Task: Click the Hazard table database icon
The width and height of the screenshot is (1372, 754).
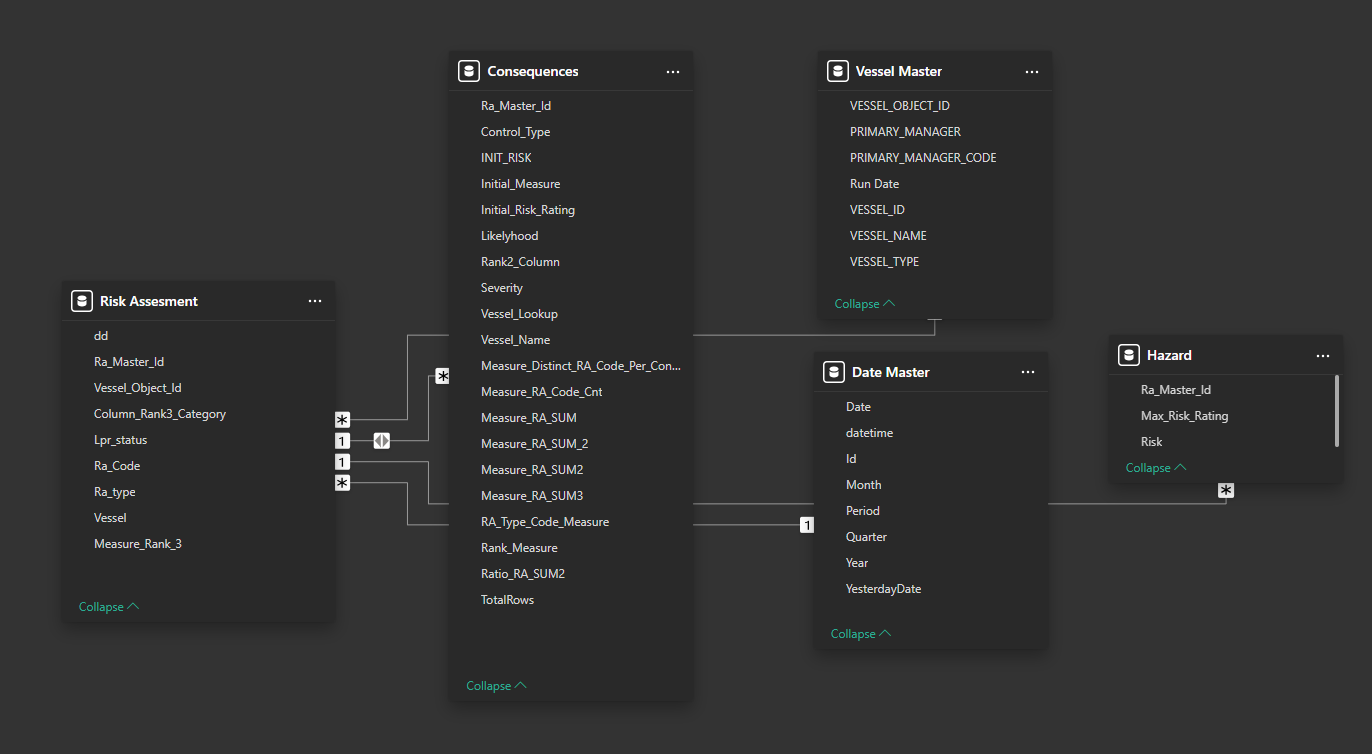Action: 1129,355
